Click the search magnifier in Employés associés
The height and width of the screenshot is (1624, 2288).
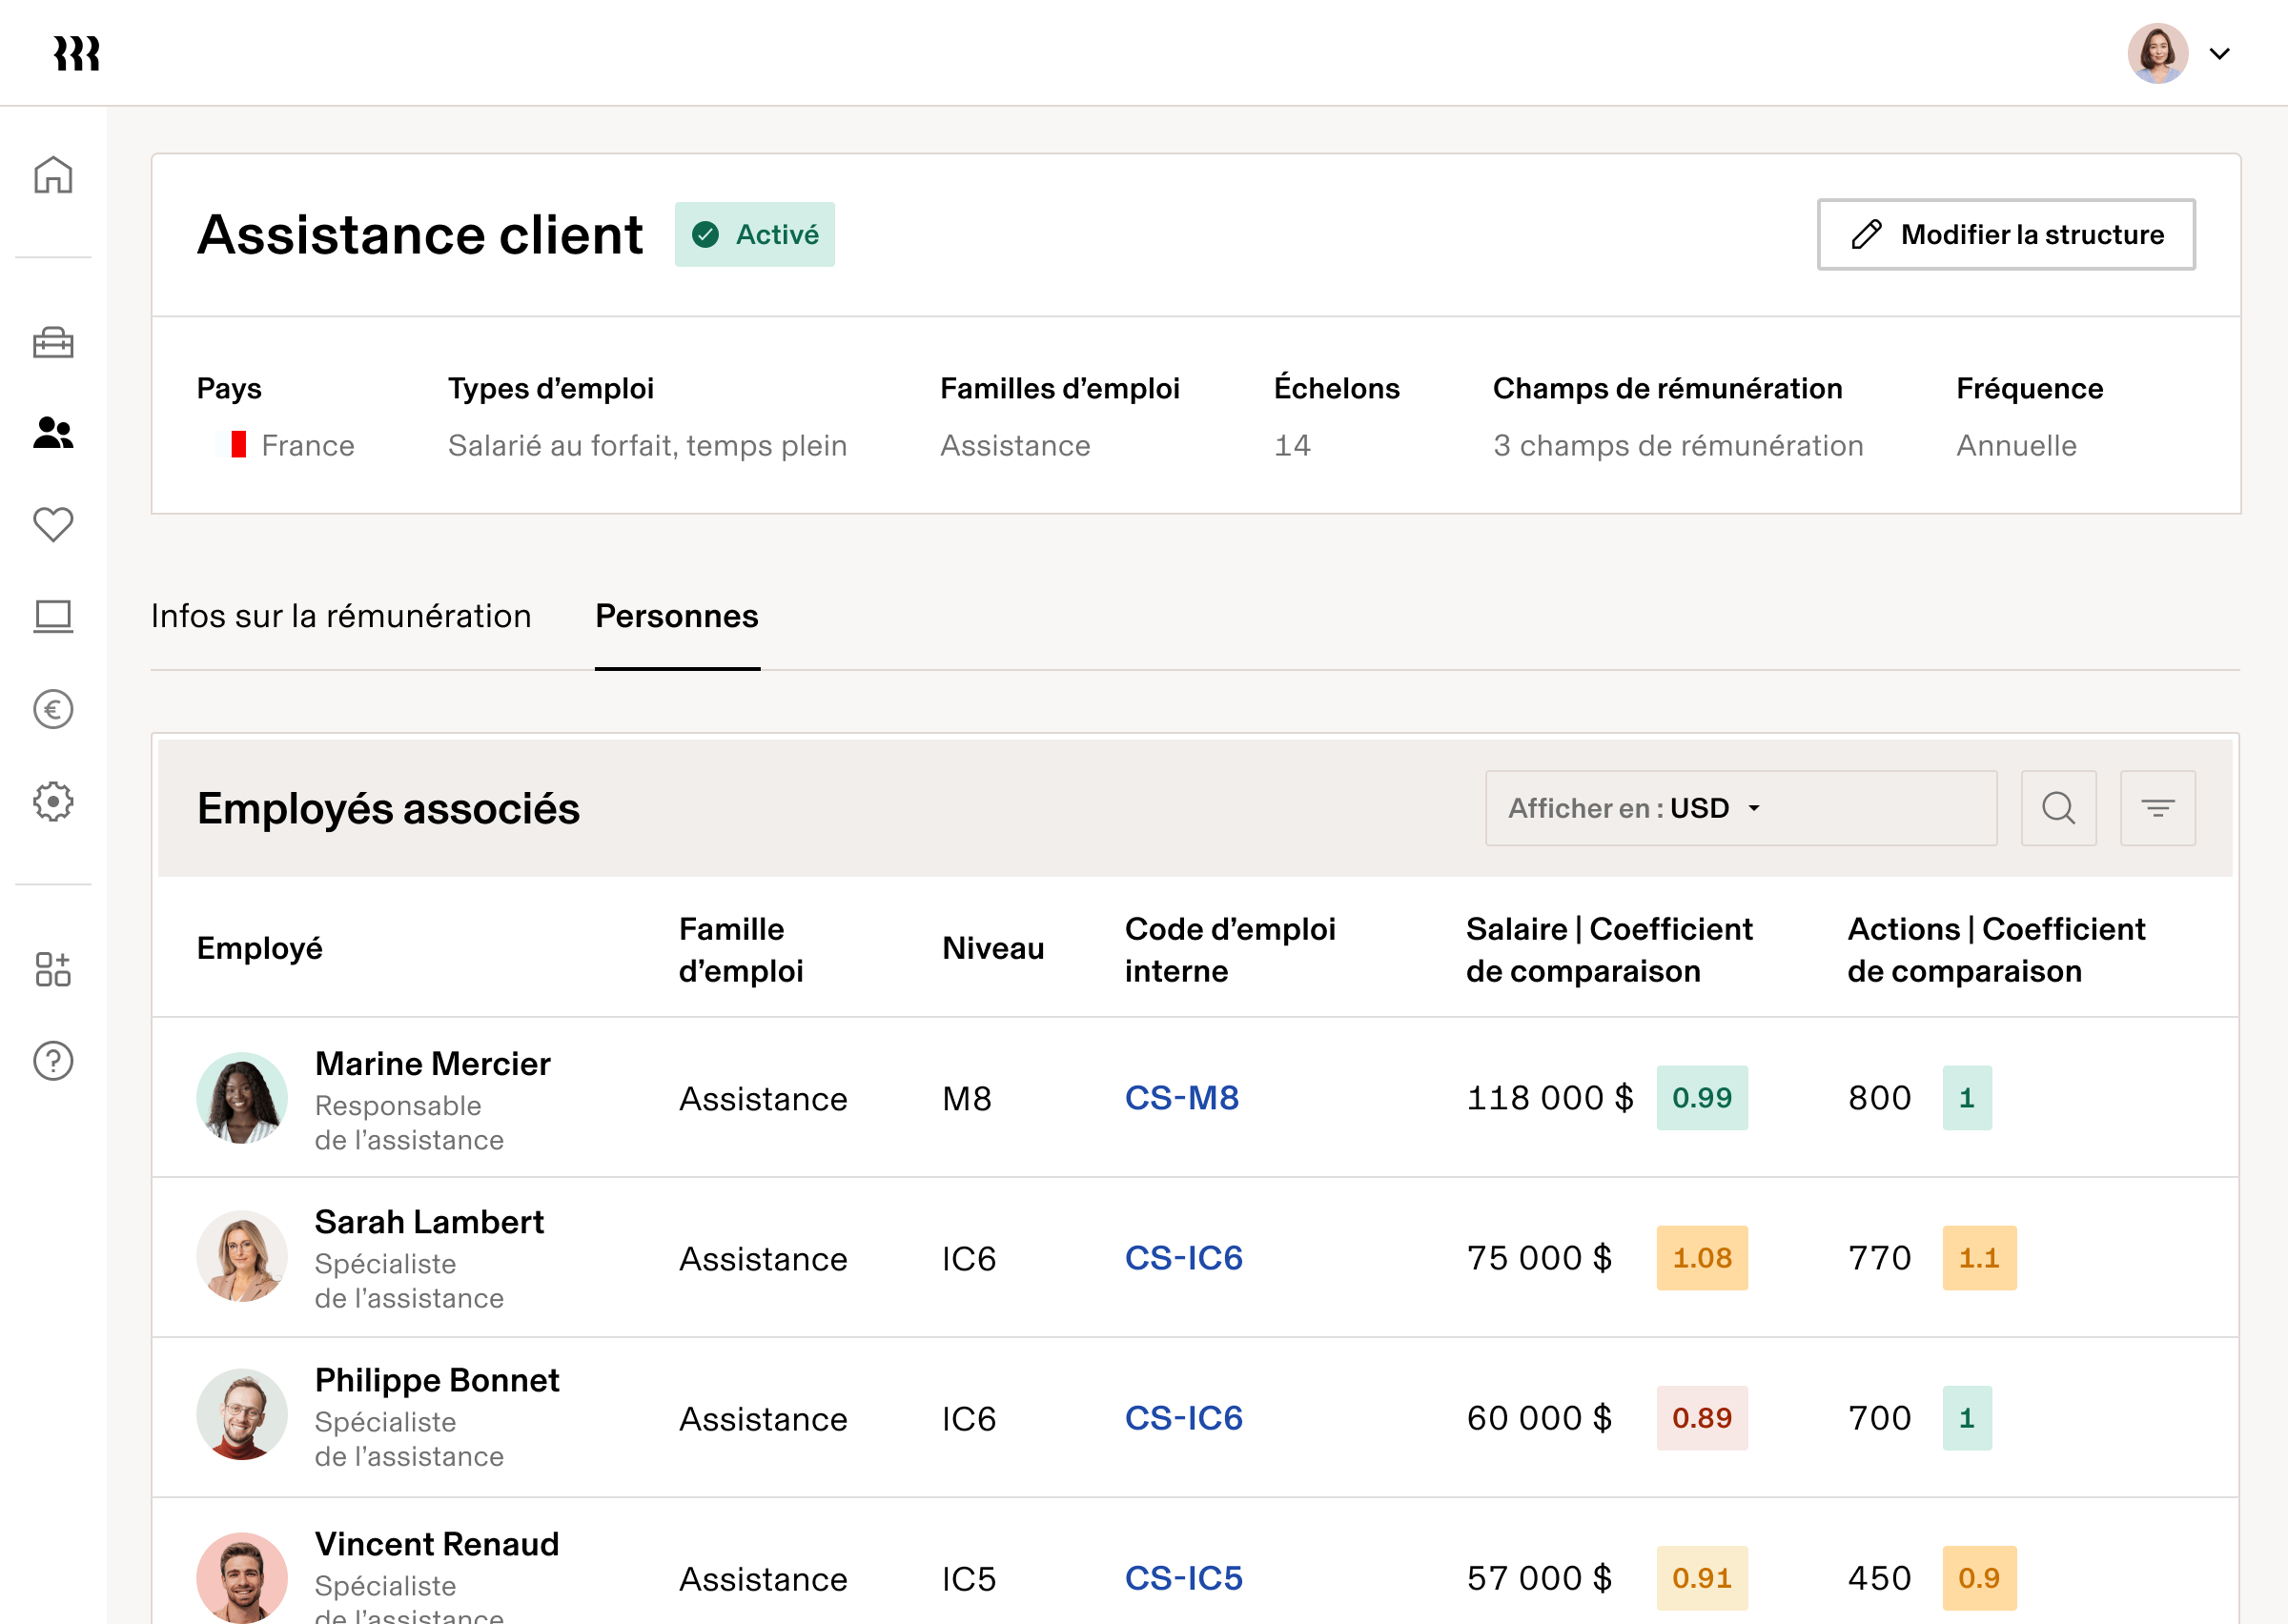pyautogui.click(x=2058, y=808)
